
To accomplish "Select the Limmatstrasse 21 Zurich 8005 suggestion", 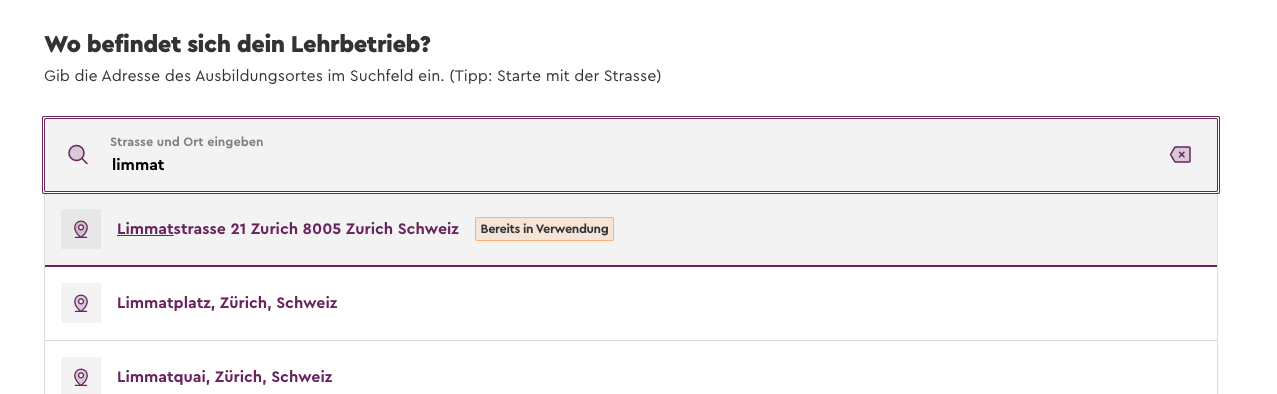I will point(631,230).
